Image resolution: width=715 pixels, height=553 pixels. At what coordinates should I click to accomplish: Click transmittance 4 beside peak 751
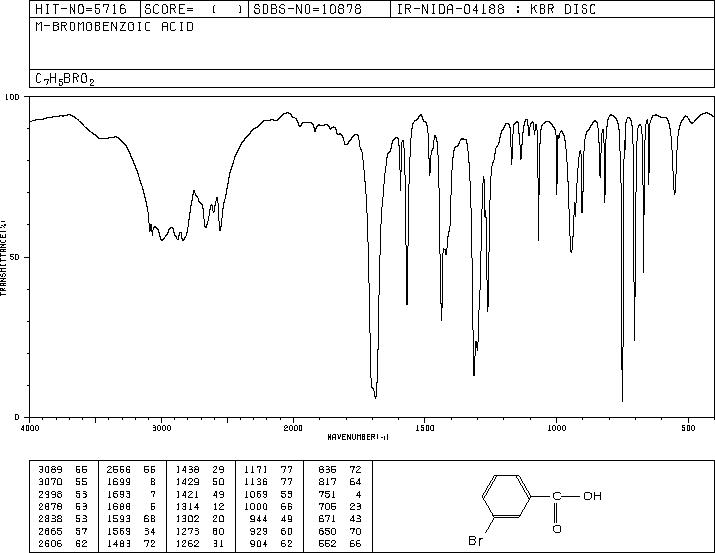tap(358, 494)
